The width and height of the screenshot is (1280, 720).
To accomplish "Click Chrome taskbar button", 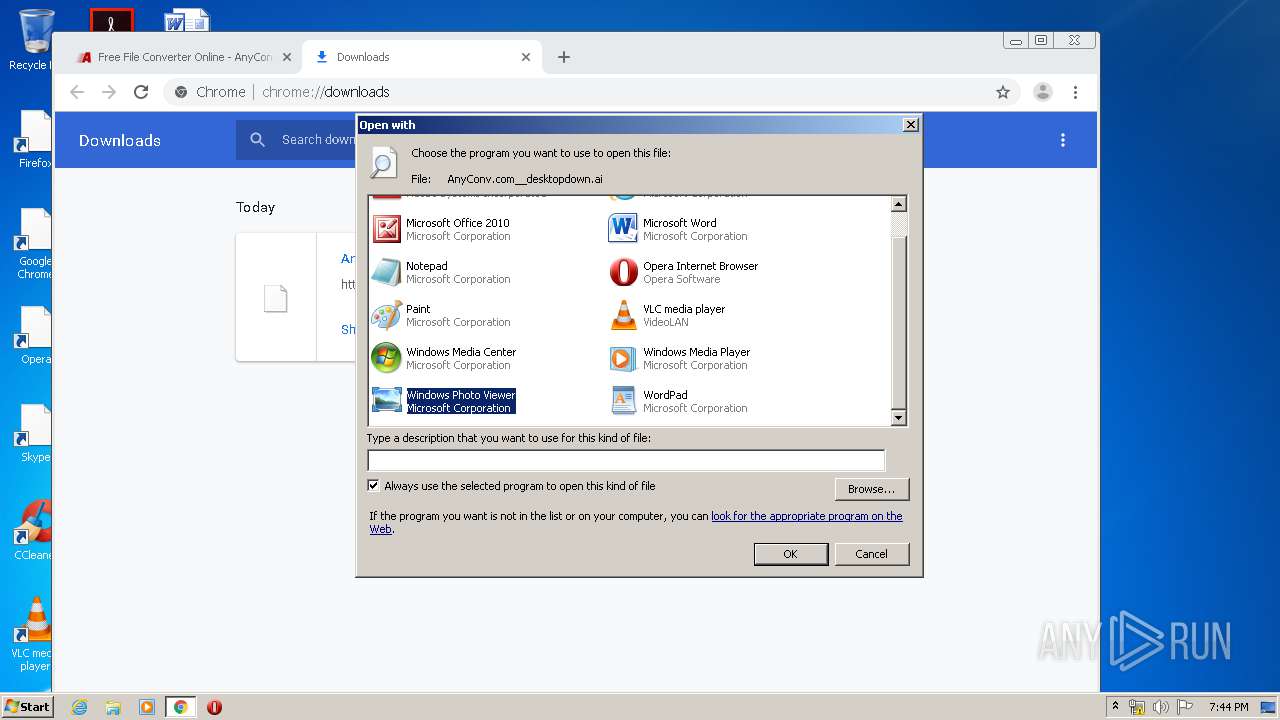I will click(180, 707).
